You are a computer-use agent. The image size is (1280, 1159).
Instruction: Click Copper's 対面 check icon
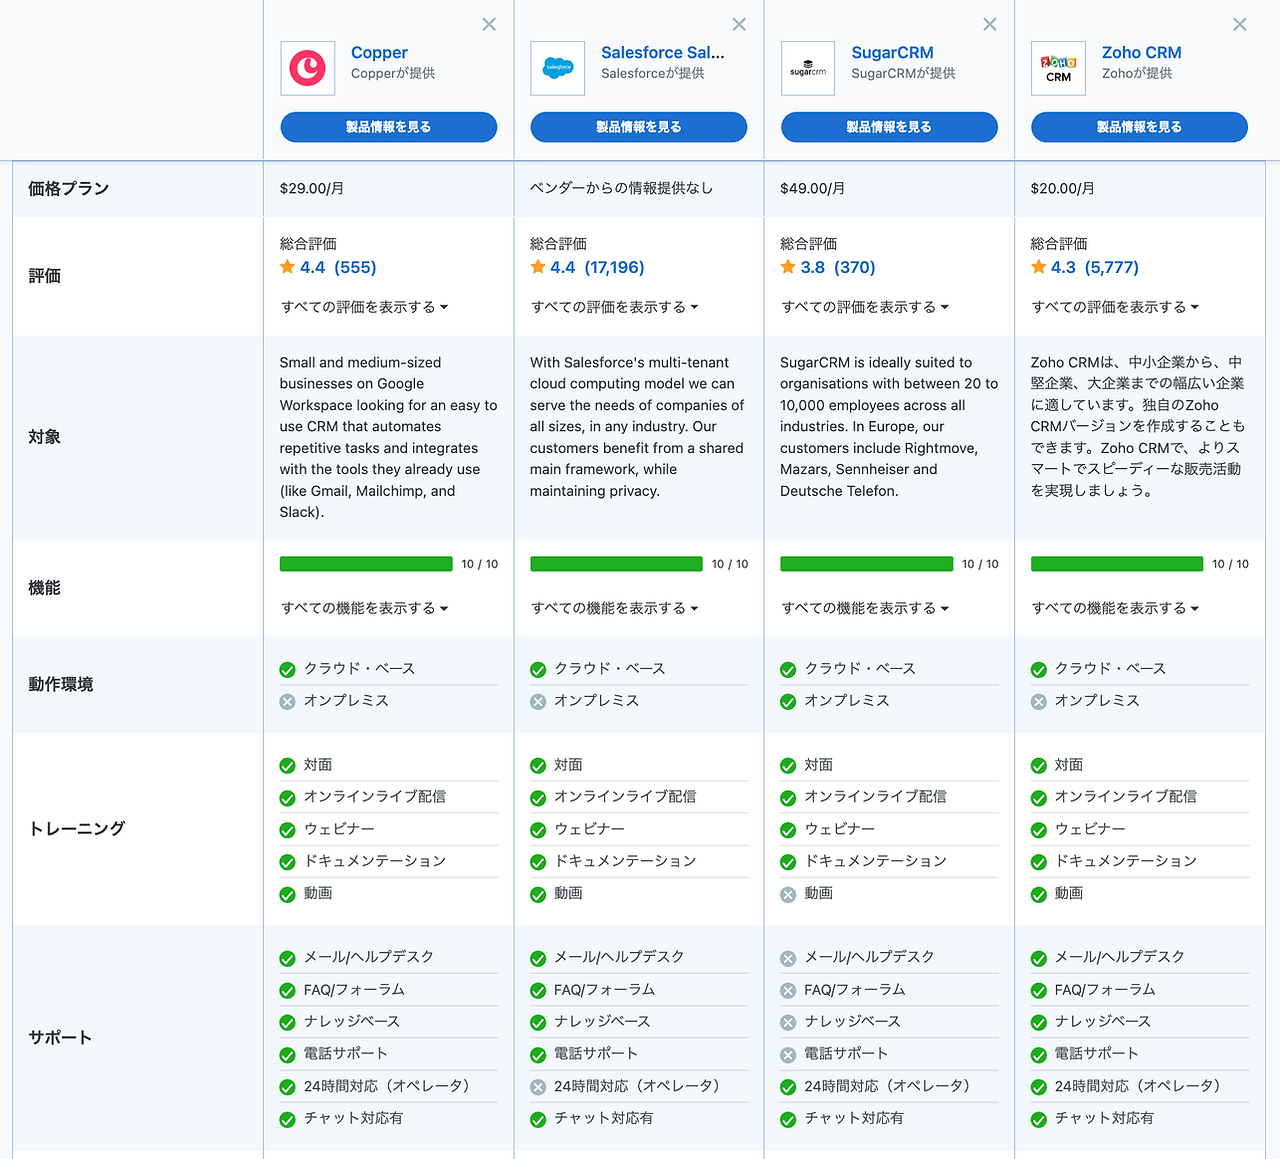288,766
